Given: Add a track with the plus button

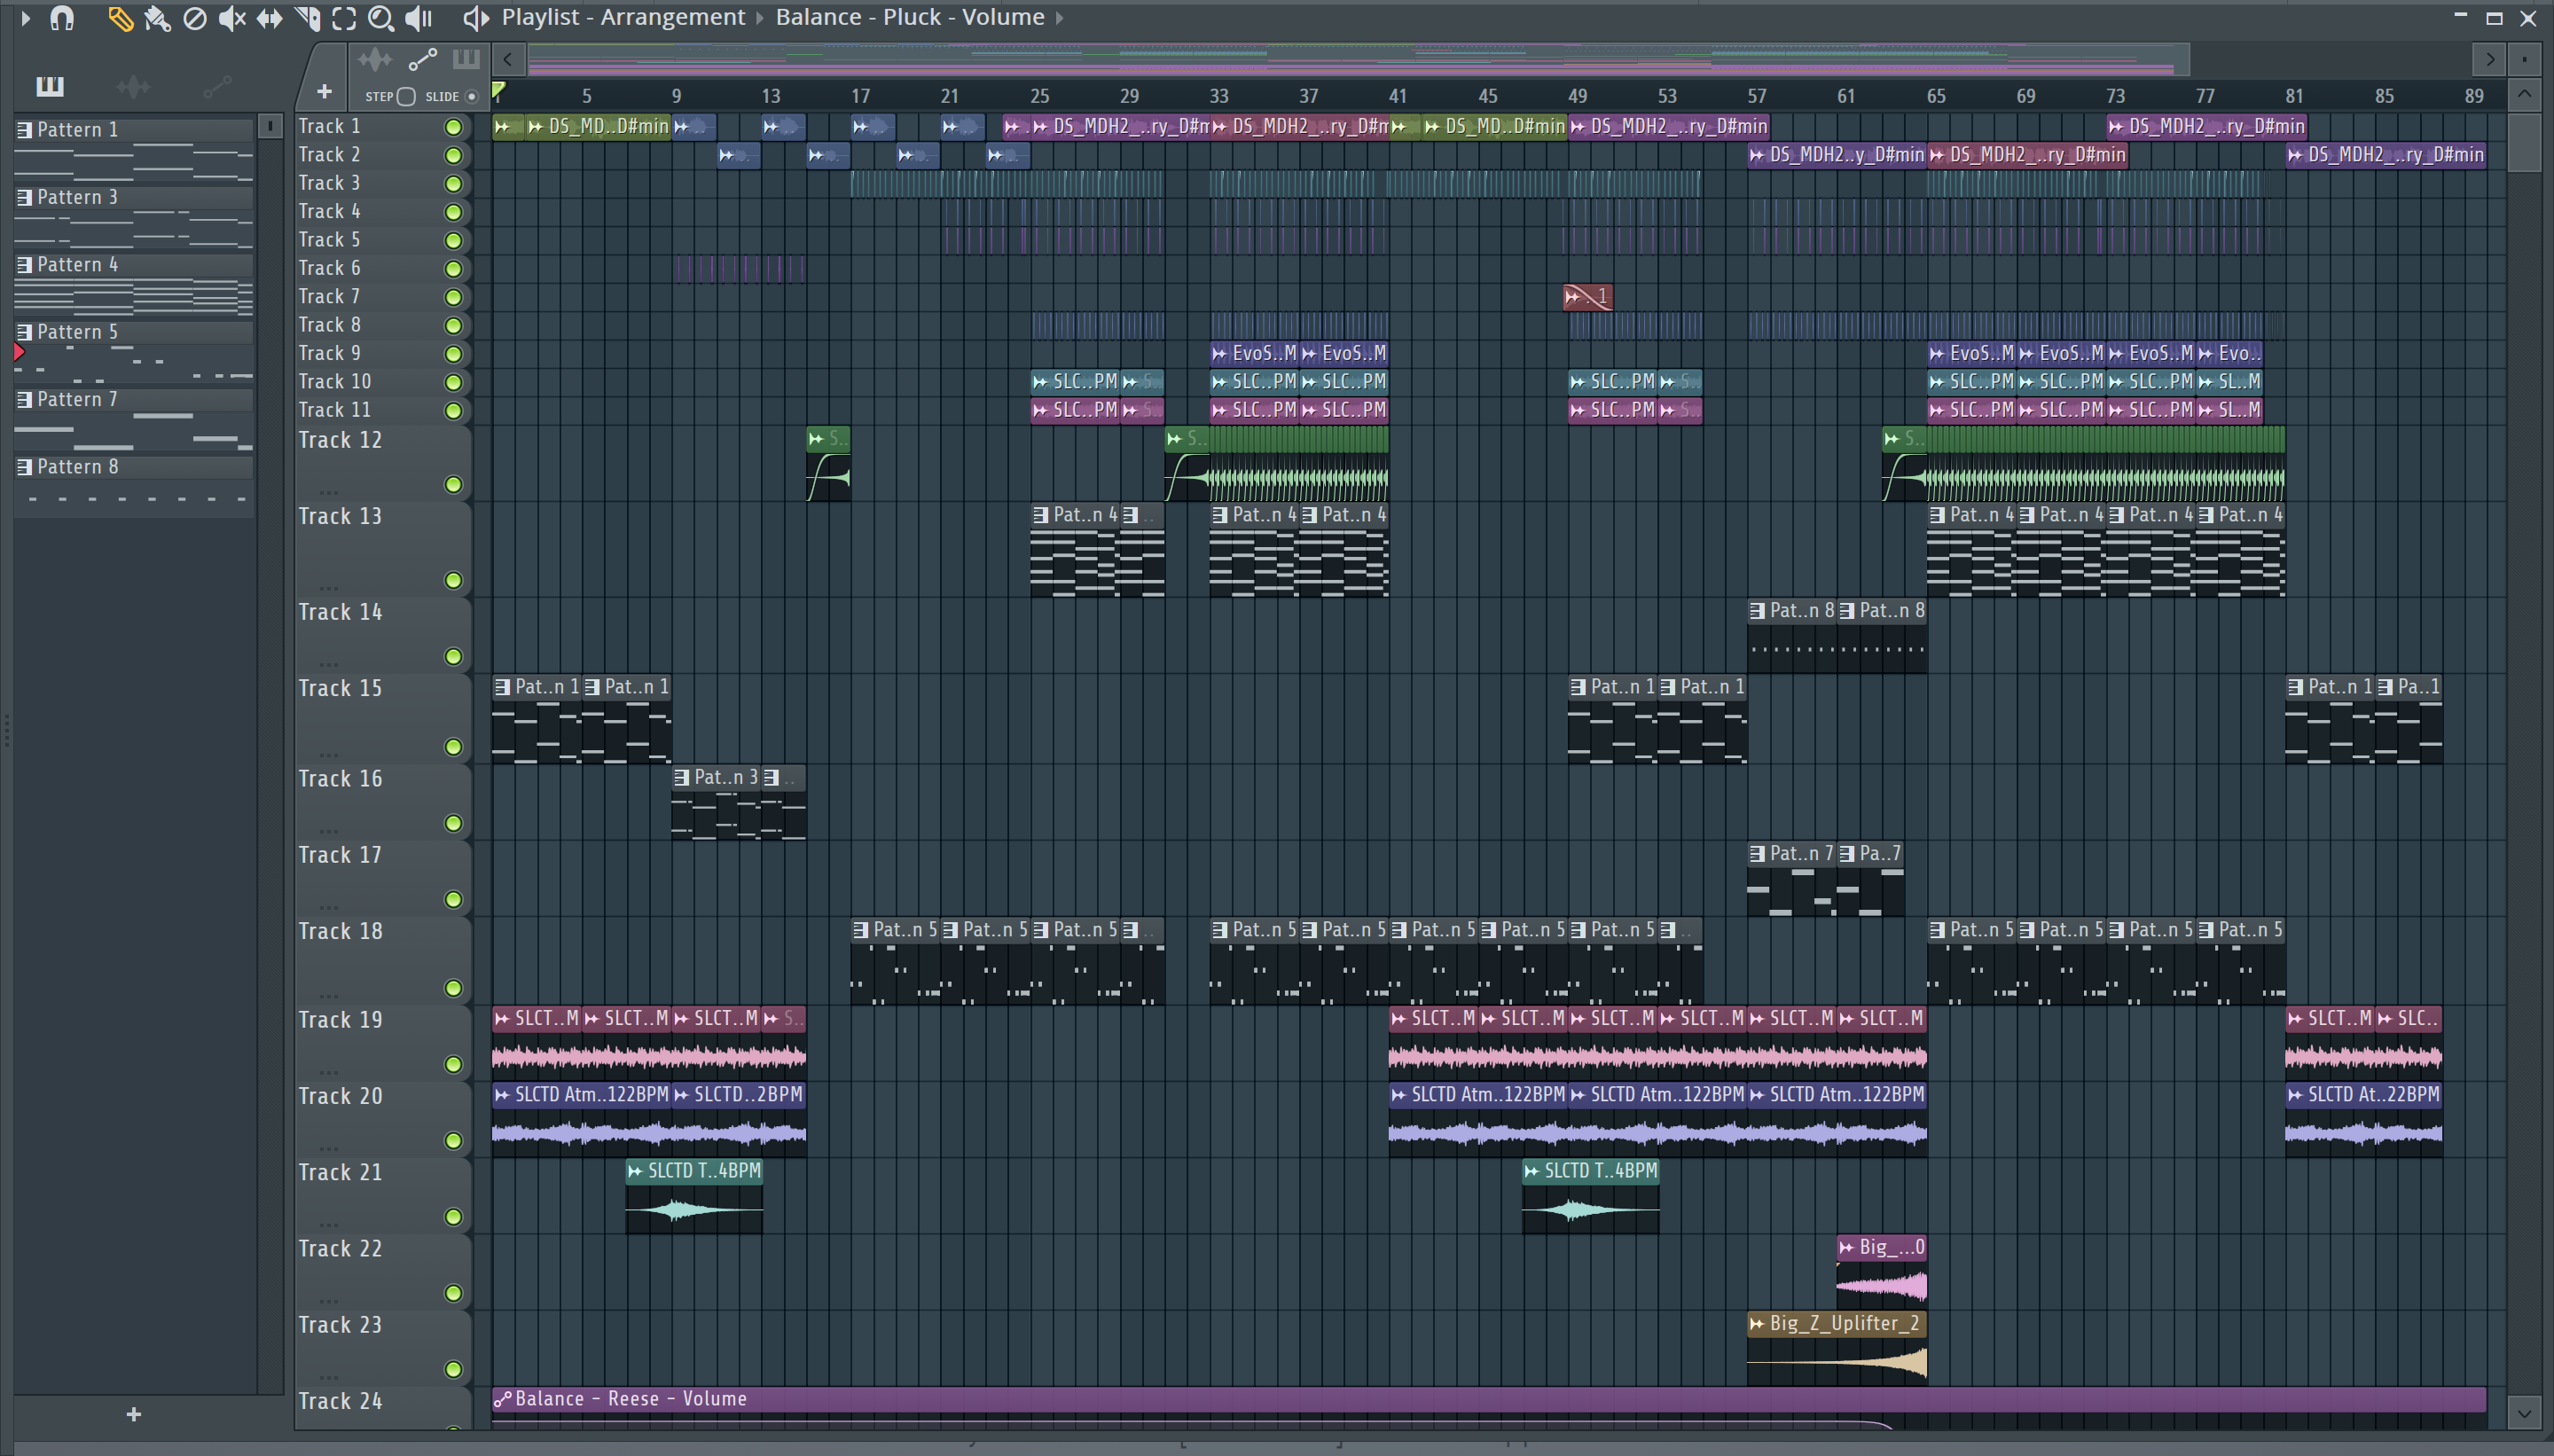Looking at the screenshot, I should pyautogui.click(x=324, y=92).
